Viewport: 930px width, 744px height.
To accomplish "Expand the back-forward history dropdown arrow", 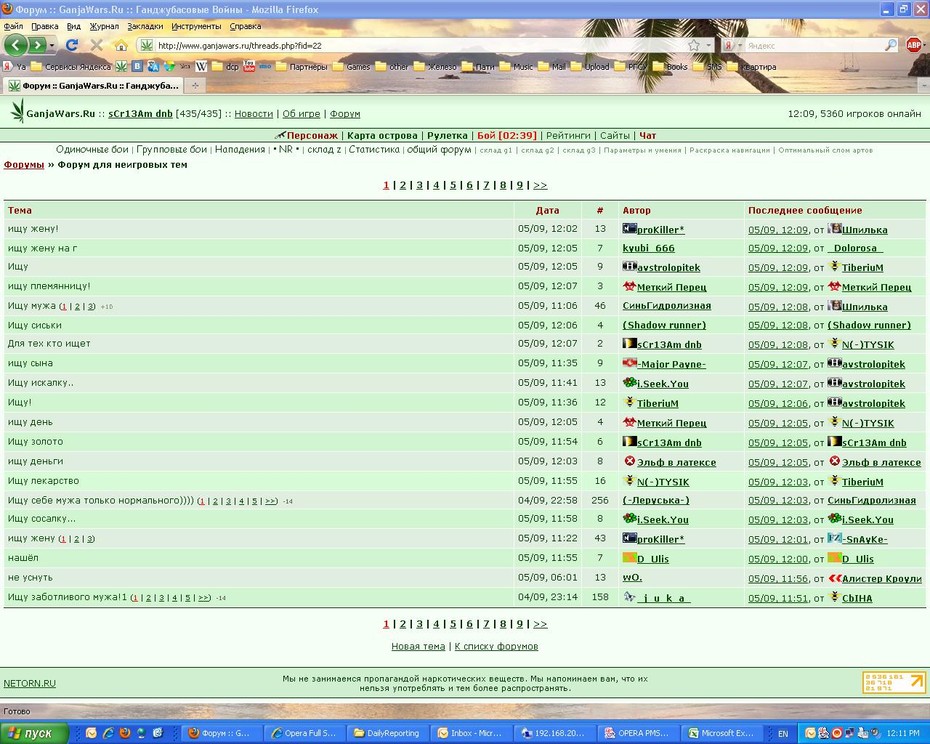I will [x=52, y=45].
